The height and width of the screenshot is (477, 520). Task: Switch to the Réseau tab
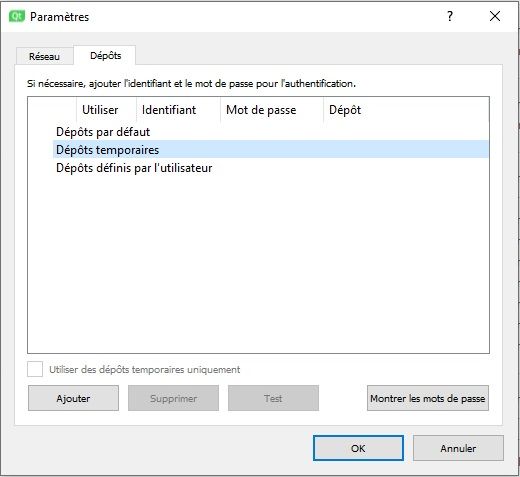44,56
